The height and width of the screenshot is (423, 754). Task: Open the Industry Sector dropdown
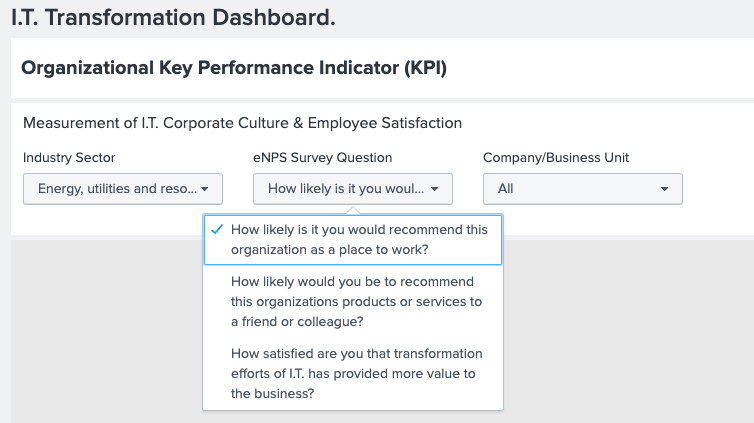123,188
